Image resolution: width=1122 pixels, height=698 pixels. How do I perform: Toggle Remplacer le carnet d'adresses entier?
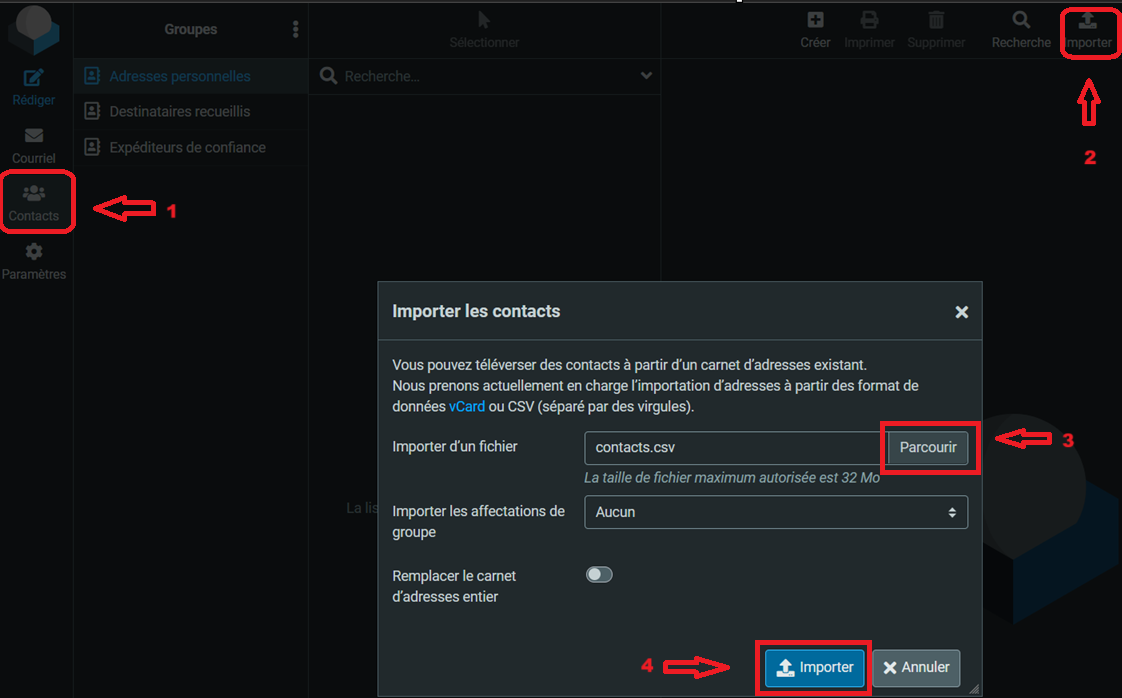599,575
